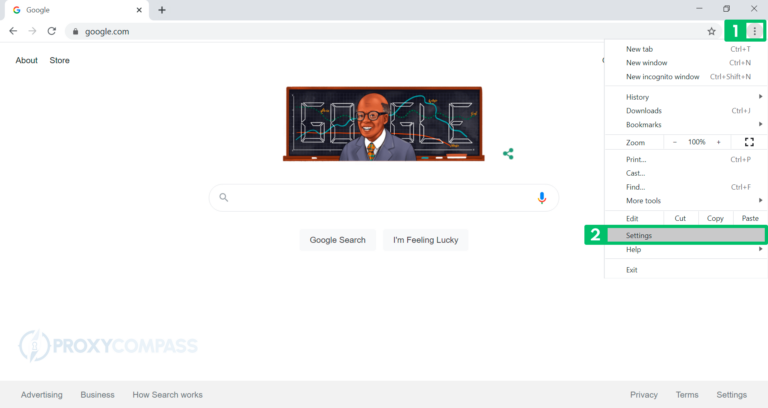Click the browser back arrow
Screen dimensions: 768x408
tap(13, 31)
